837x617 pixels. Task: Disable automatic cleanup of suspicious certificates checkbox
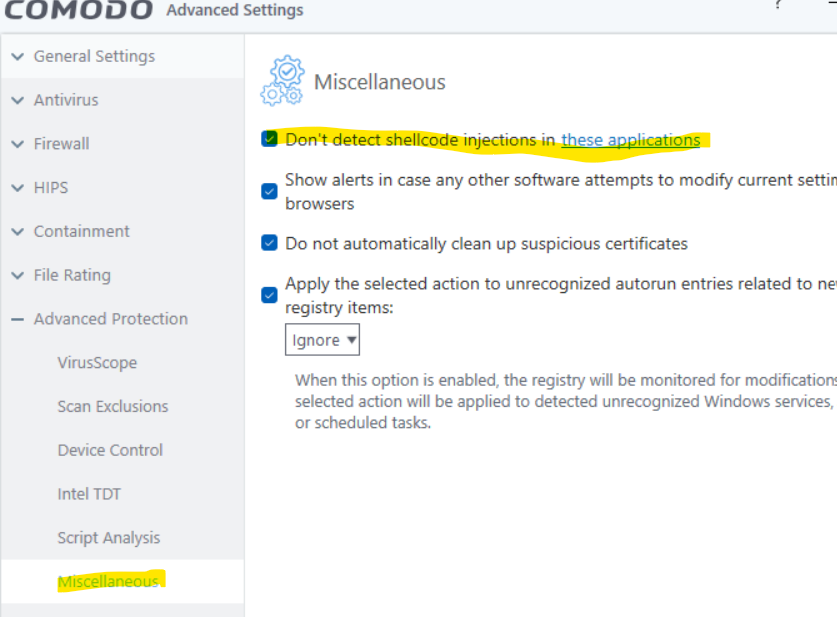[269, 243]
